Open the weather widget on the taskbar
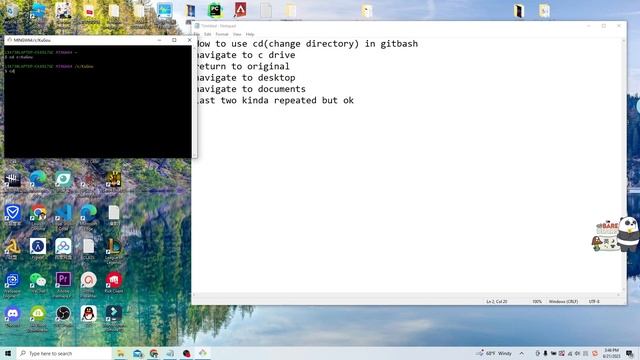Viewport: 640px width, 360px height. click(494, 353)
